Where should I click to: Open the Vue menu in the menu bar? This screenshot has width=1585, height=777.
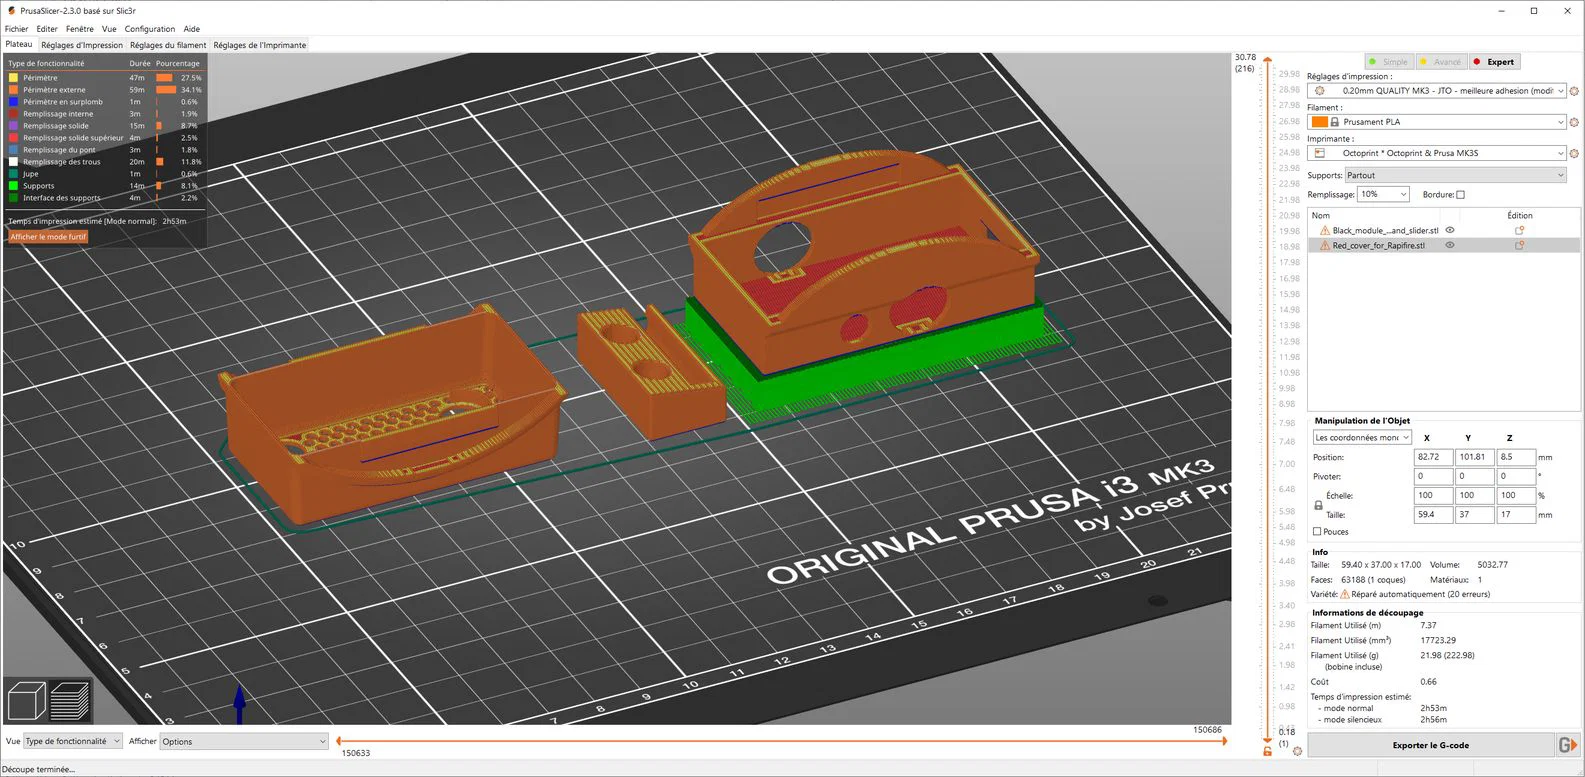(x=109, y=29)
